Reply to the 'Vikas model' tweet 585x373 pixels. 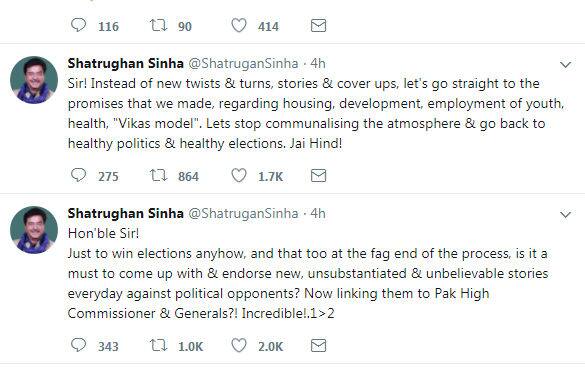[x=78, y=175]
